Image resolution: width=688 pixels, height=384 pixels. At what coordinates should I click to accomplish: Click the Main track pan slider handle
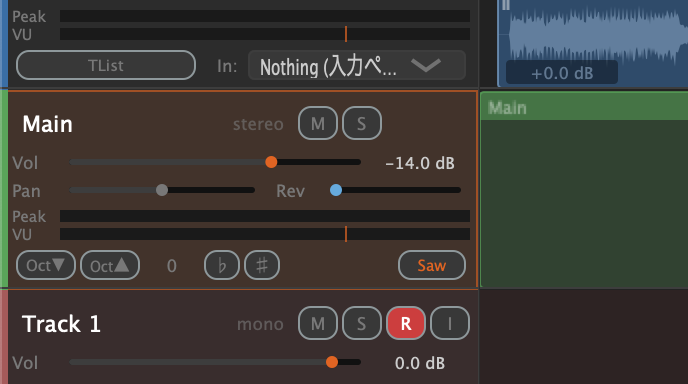[162, 190]
